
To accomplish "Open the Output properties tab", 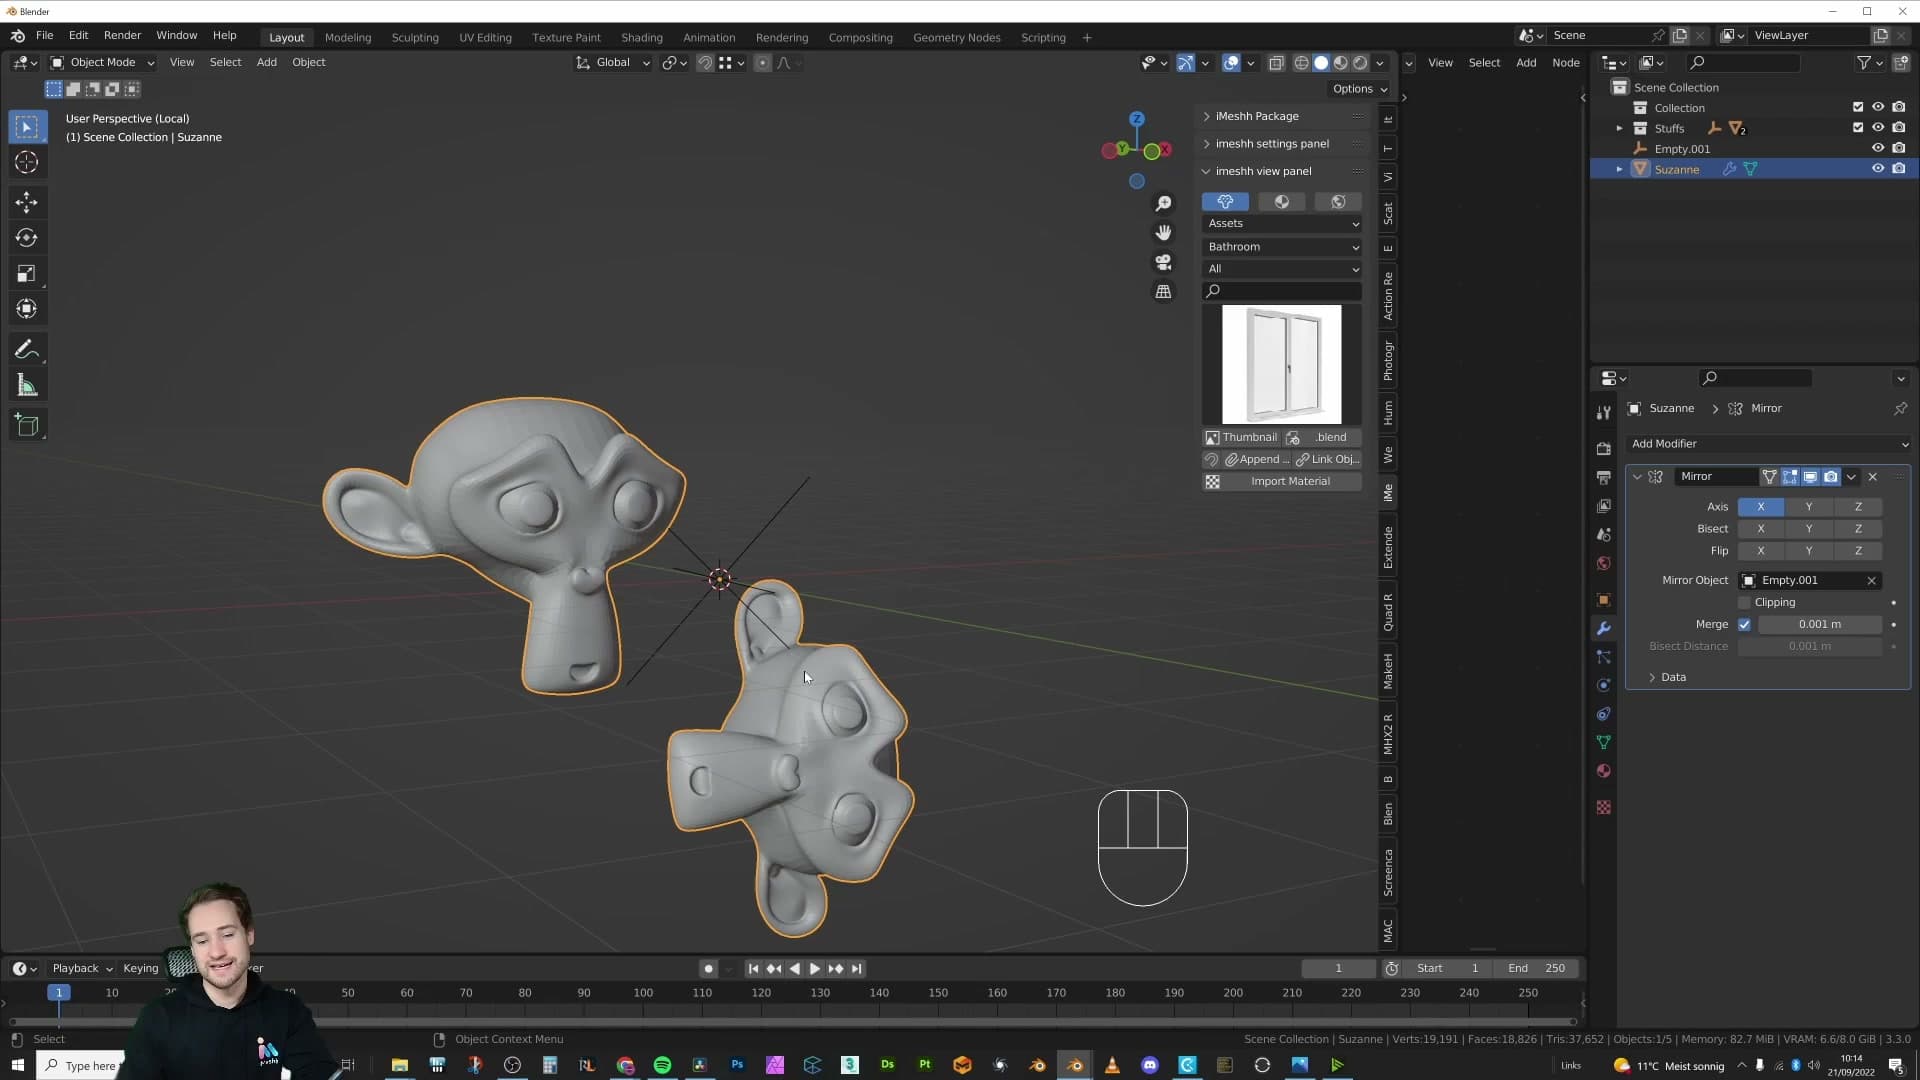I will [1604, 477].
